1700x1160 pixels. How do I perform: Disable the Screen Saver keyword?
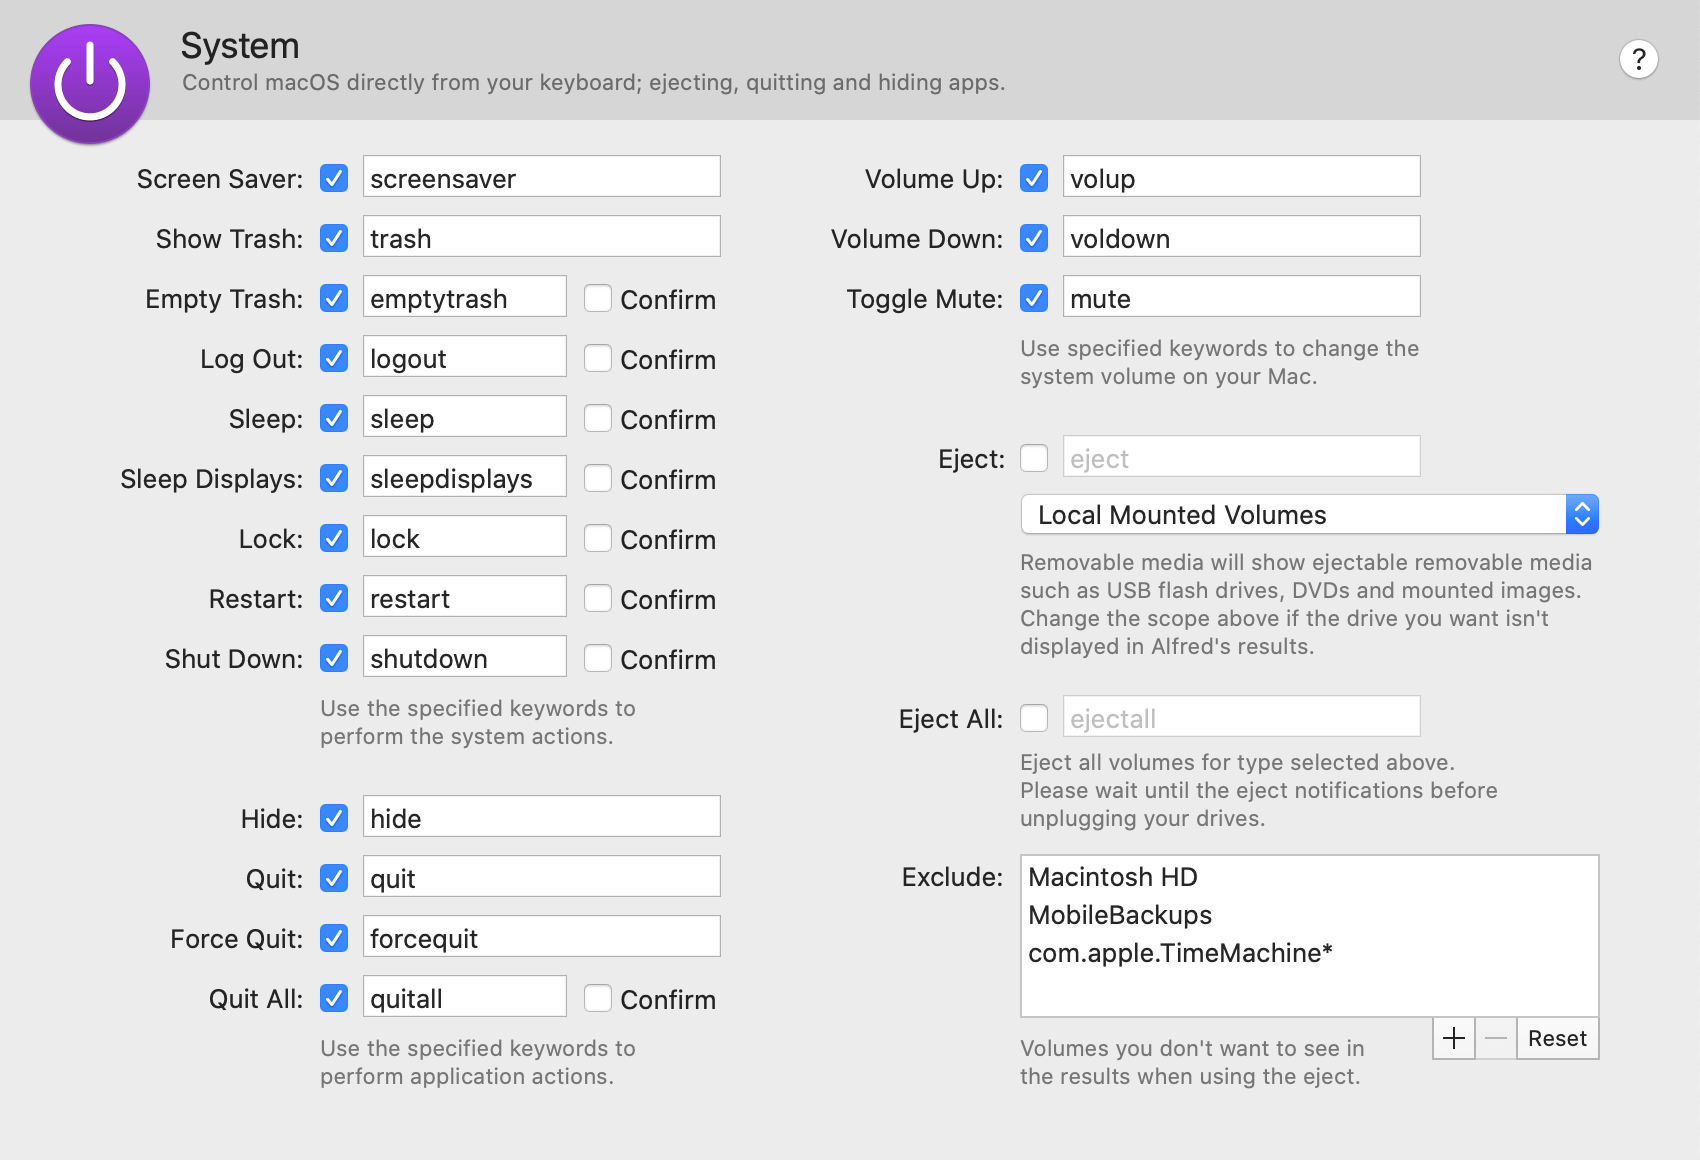(x=333, y=178)
